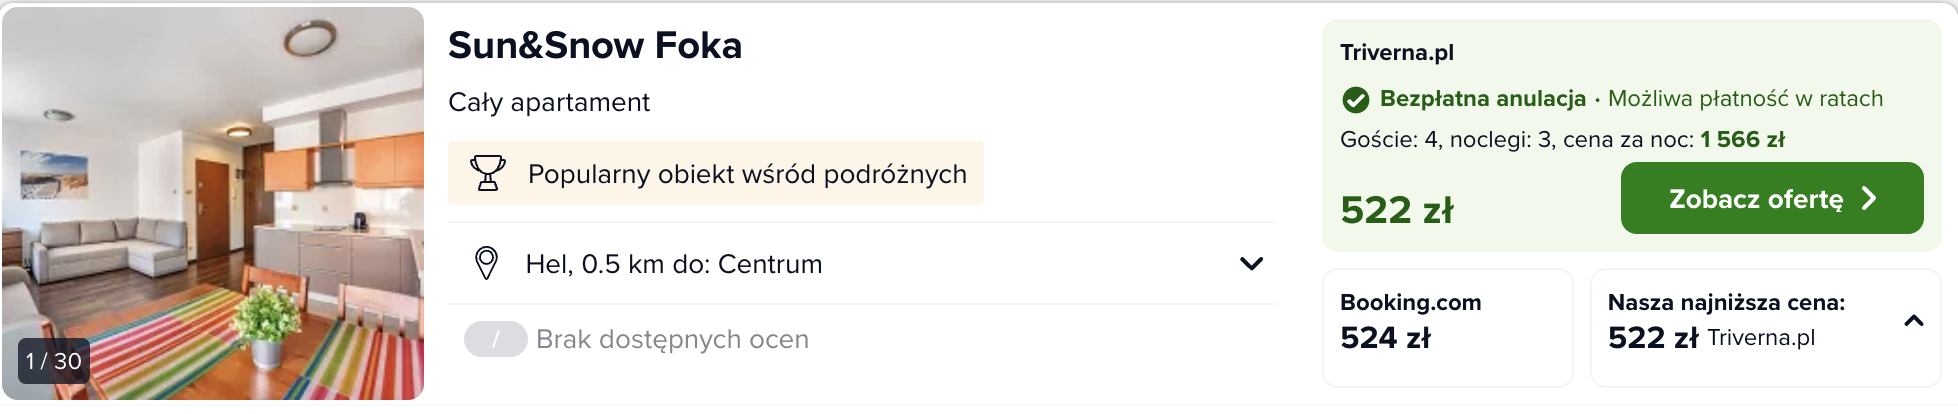Image resolution: width=1958 pixels, height=414 pixels.
Task: Click the Bezpłatna anulacja label
Action: click(x=1482, y=99)
